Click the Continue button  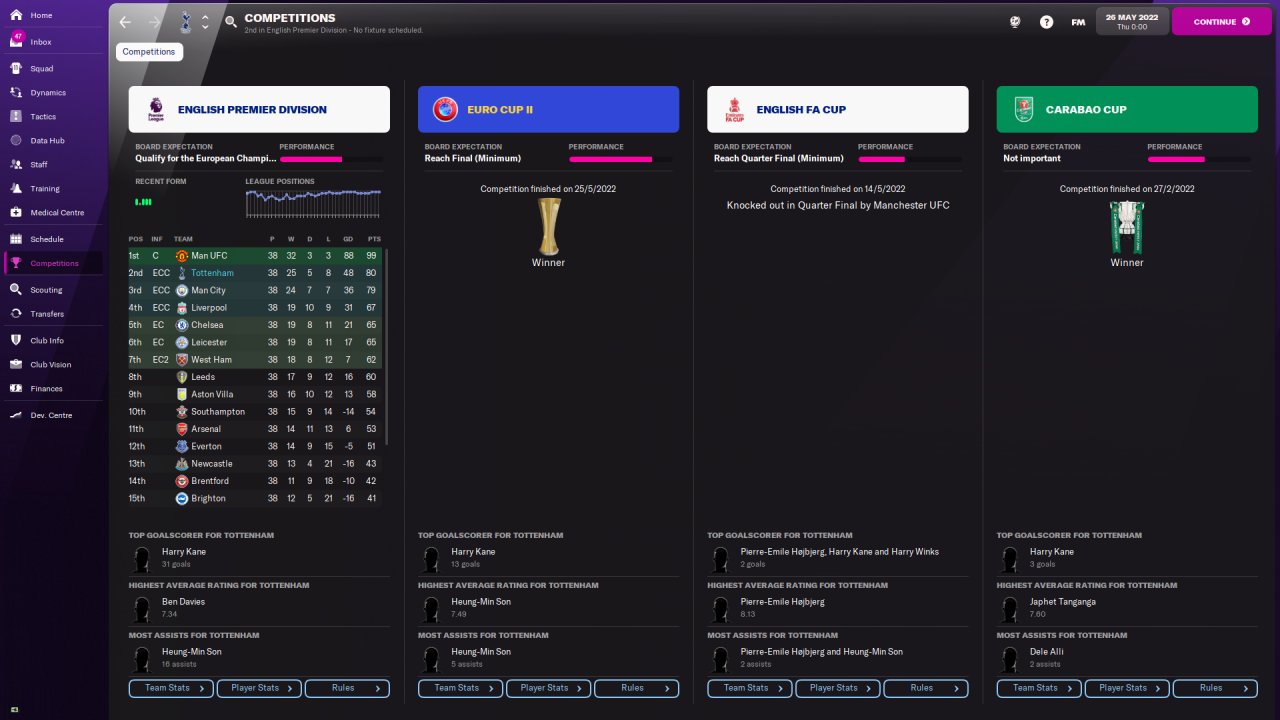(1222, 21)
